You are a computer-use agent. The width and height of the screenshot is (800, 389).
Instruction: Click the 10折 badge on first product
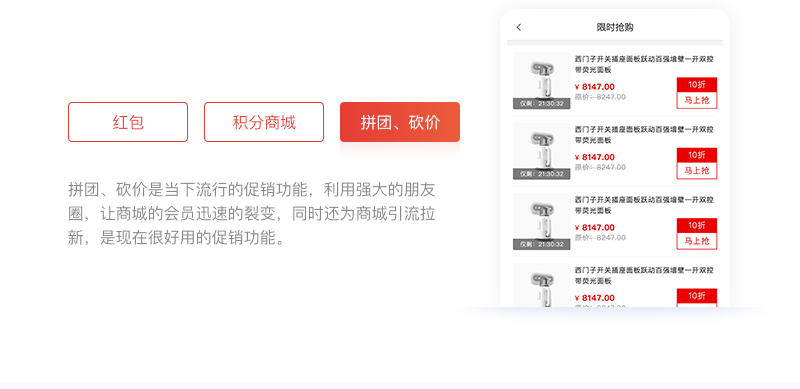pyautogui.click(x=697, y=85)
